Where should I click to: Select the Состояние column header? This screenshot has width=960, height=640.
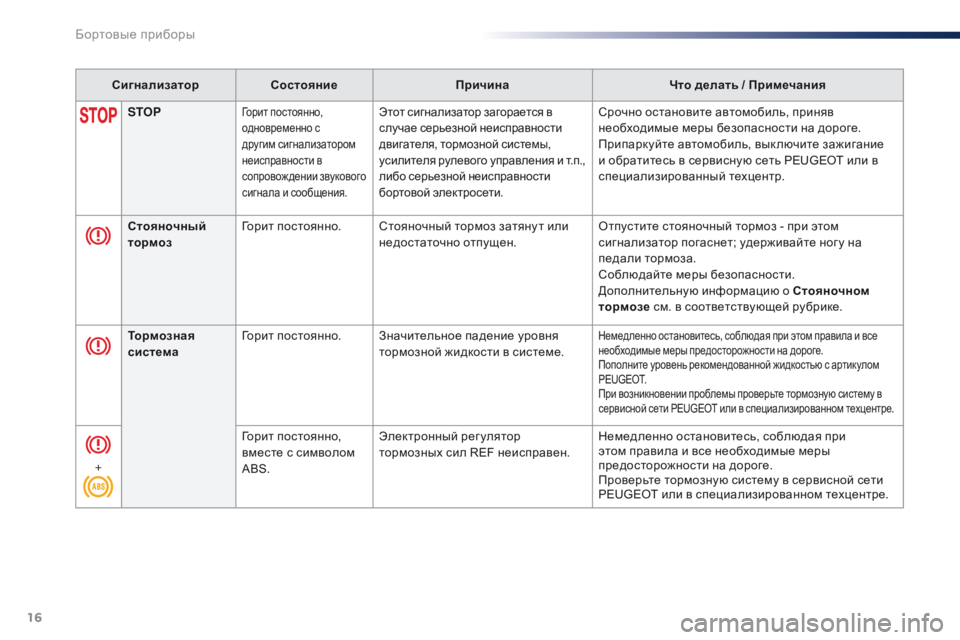tap(304, 85)
